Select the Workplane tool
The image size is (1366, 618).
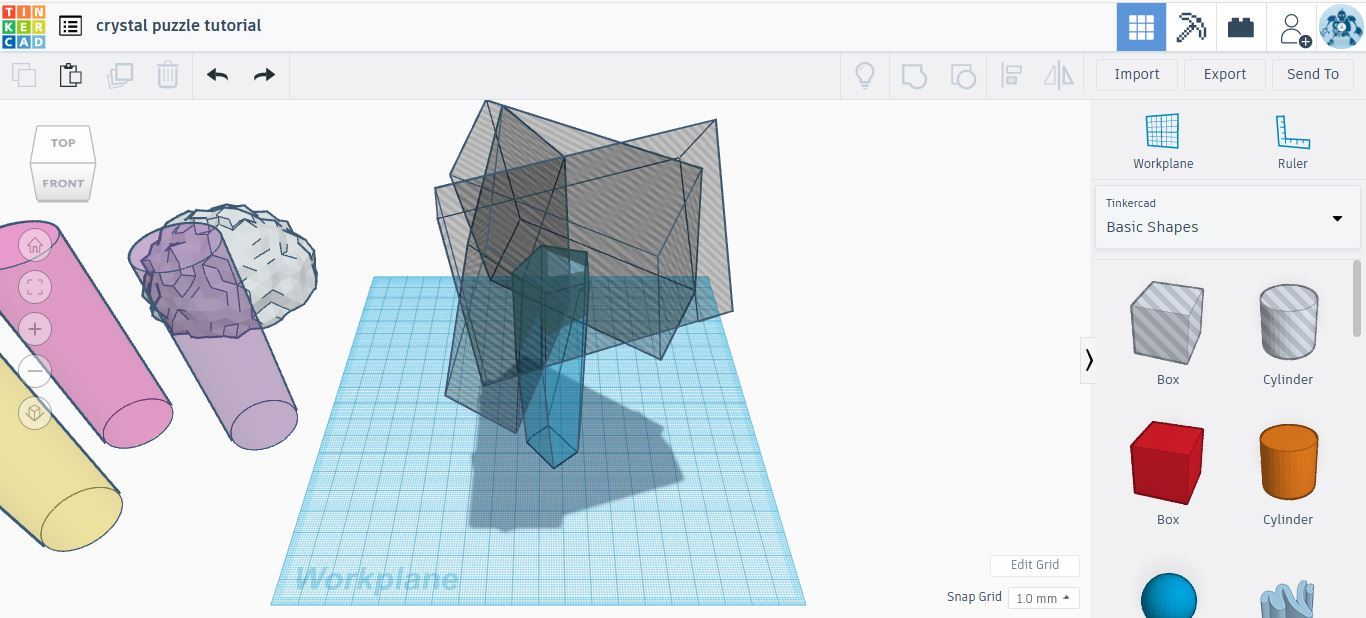coord(1163,141)
